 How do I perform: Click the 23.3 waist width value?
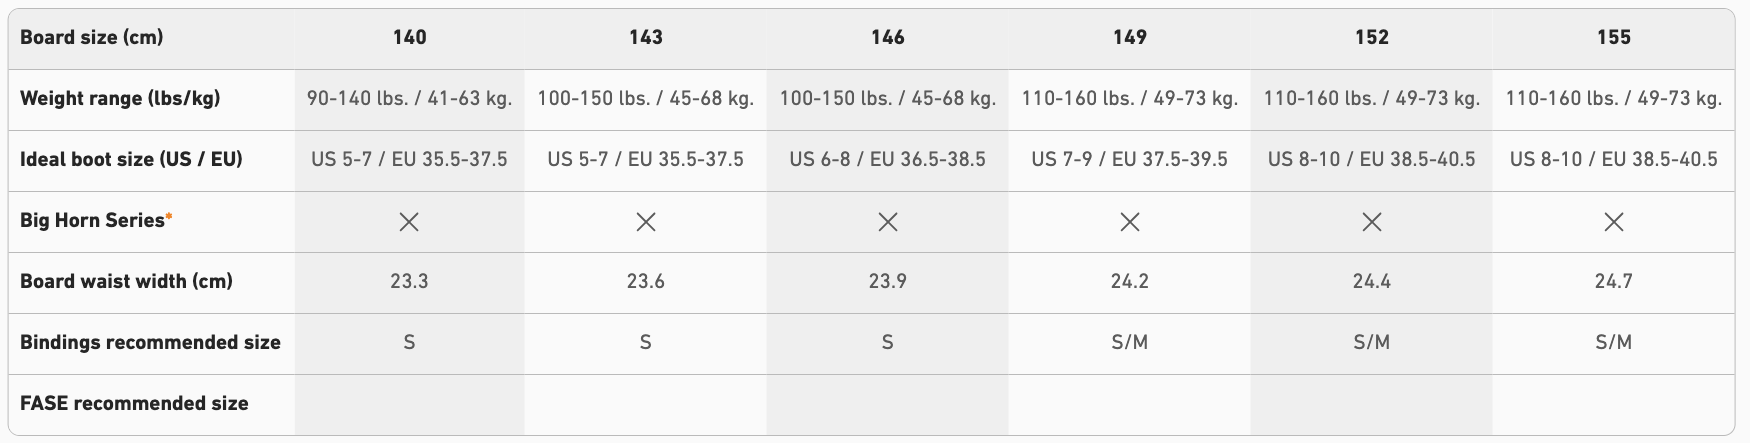click(409, 281)
